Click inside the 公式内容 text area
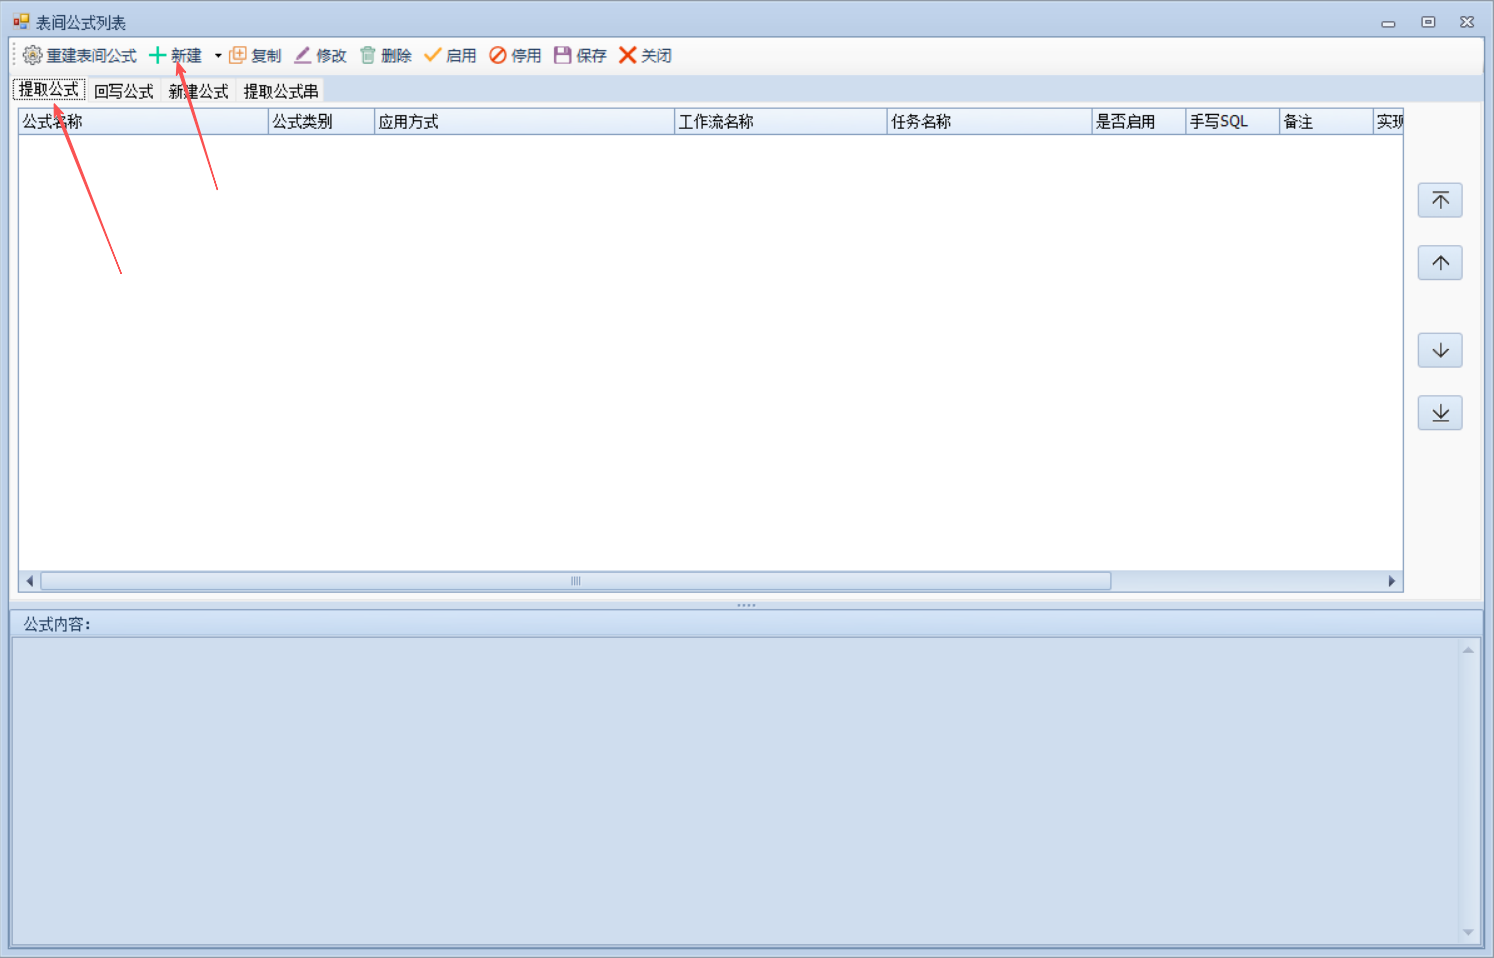 (735, 790)
